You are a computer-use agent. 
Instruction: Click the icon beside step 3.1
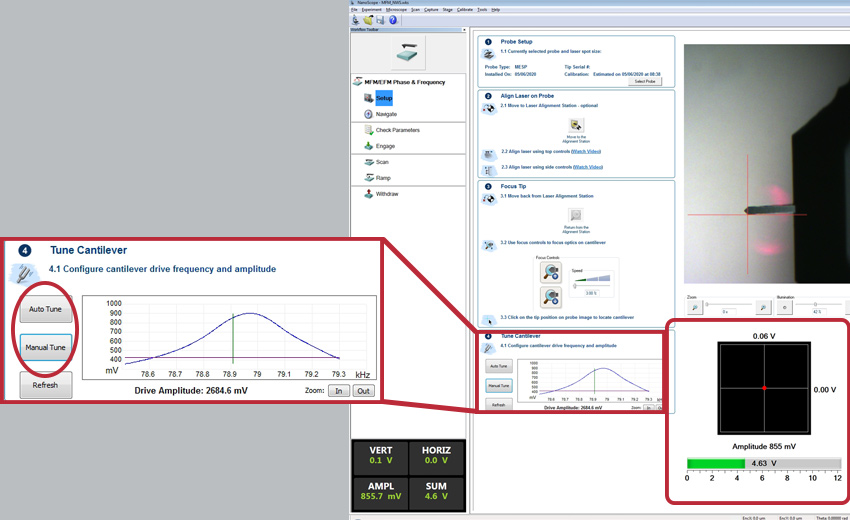pyautogui.click(x=489, y=199)
